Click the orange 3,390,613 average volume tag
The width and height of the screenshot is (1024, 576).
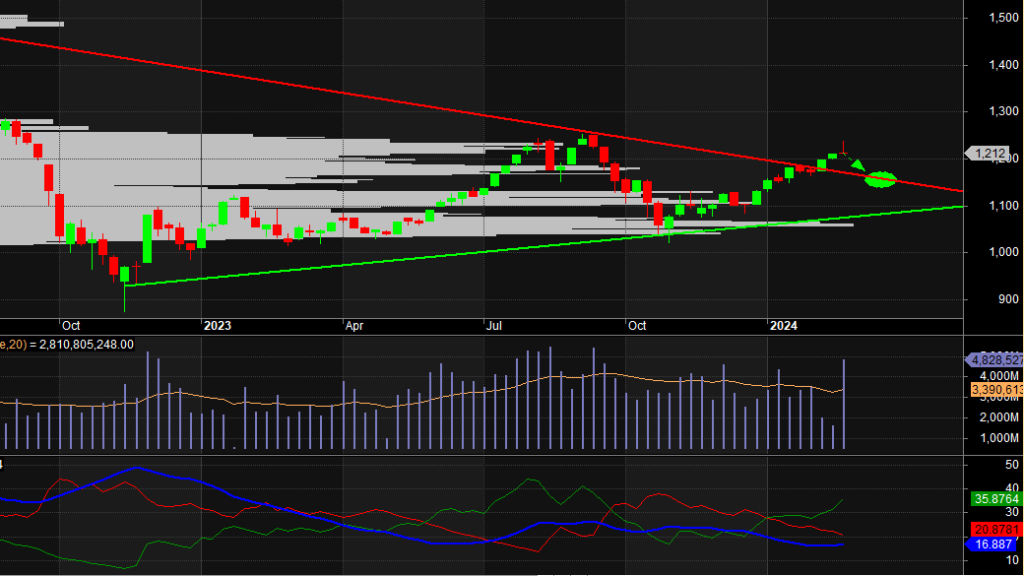pyautogui.click(x=994, y=390)
